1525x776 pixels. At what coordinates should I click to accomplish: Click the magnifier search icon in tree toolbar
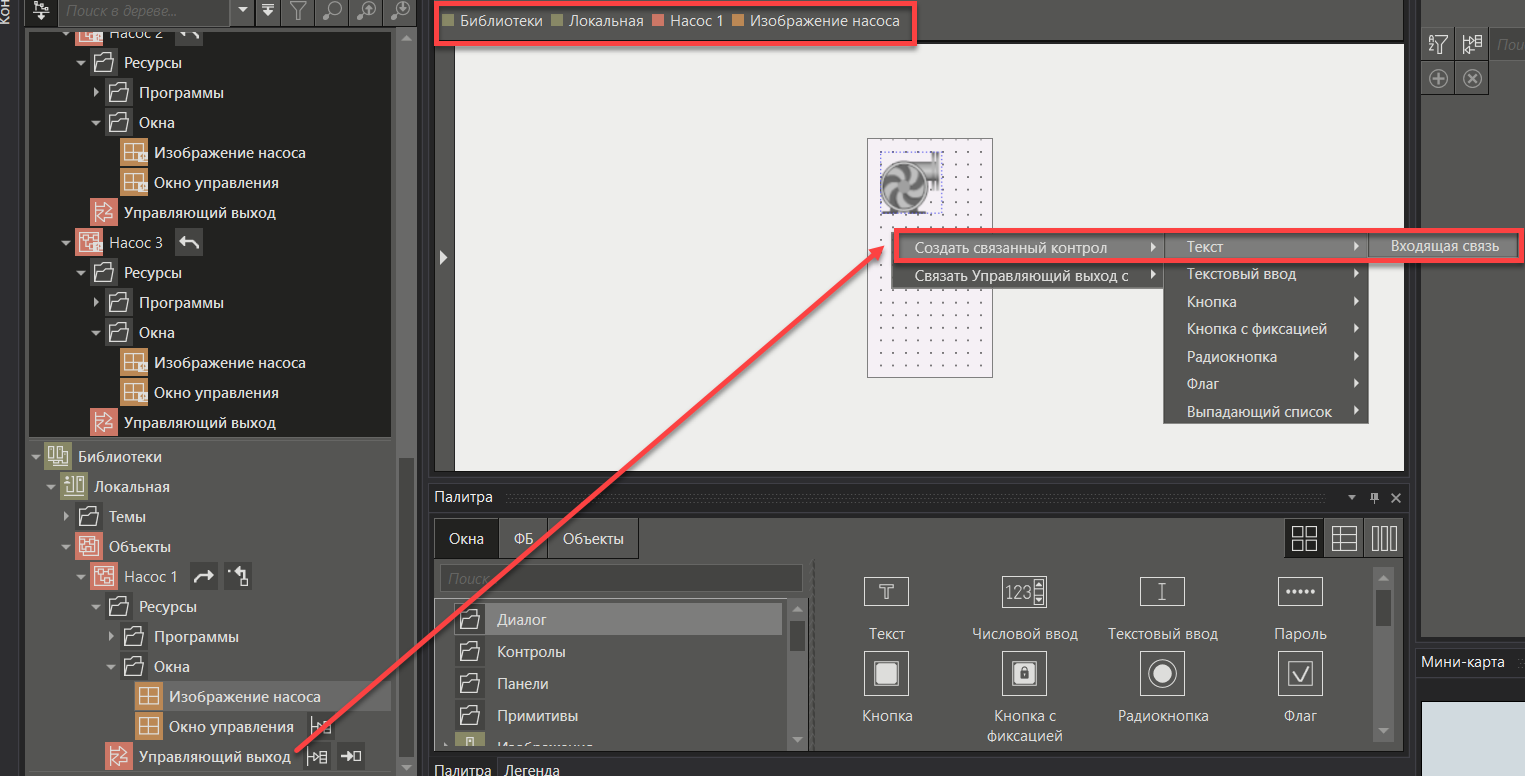[331, 12]
